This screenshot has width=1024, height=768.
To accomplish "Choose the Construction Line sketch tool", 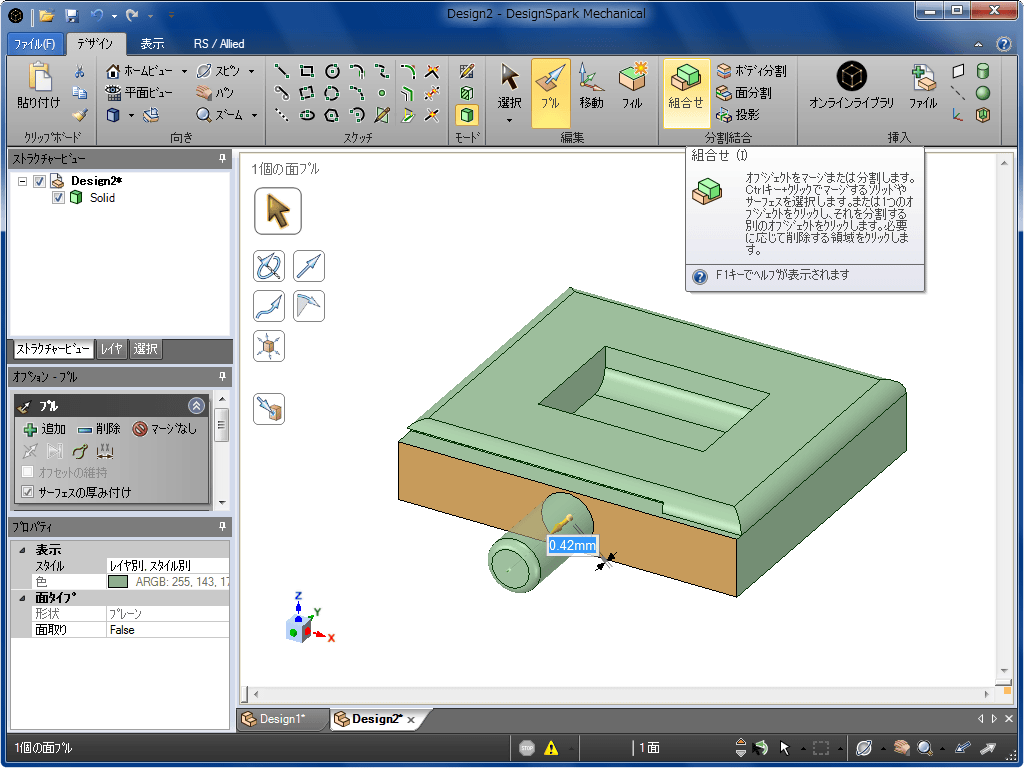I will [x=281, y=115].
